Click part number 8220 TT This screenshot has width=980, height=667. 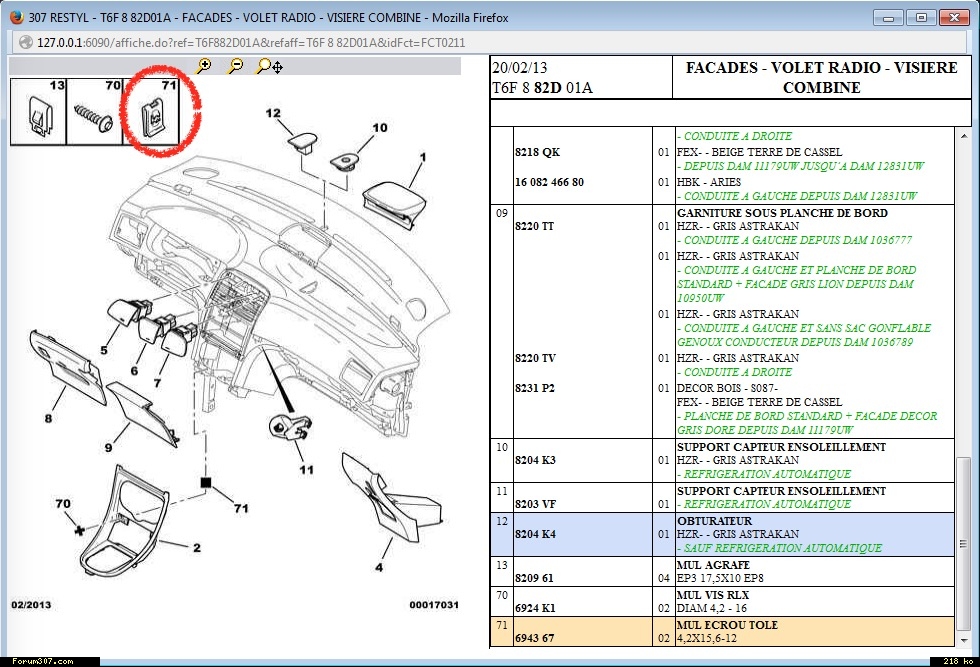pos(536,227)
